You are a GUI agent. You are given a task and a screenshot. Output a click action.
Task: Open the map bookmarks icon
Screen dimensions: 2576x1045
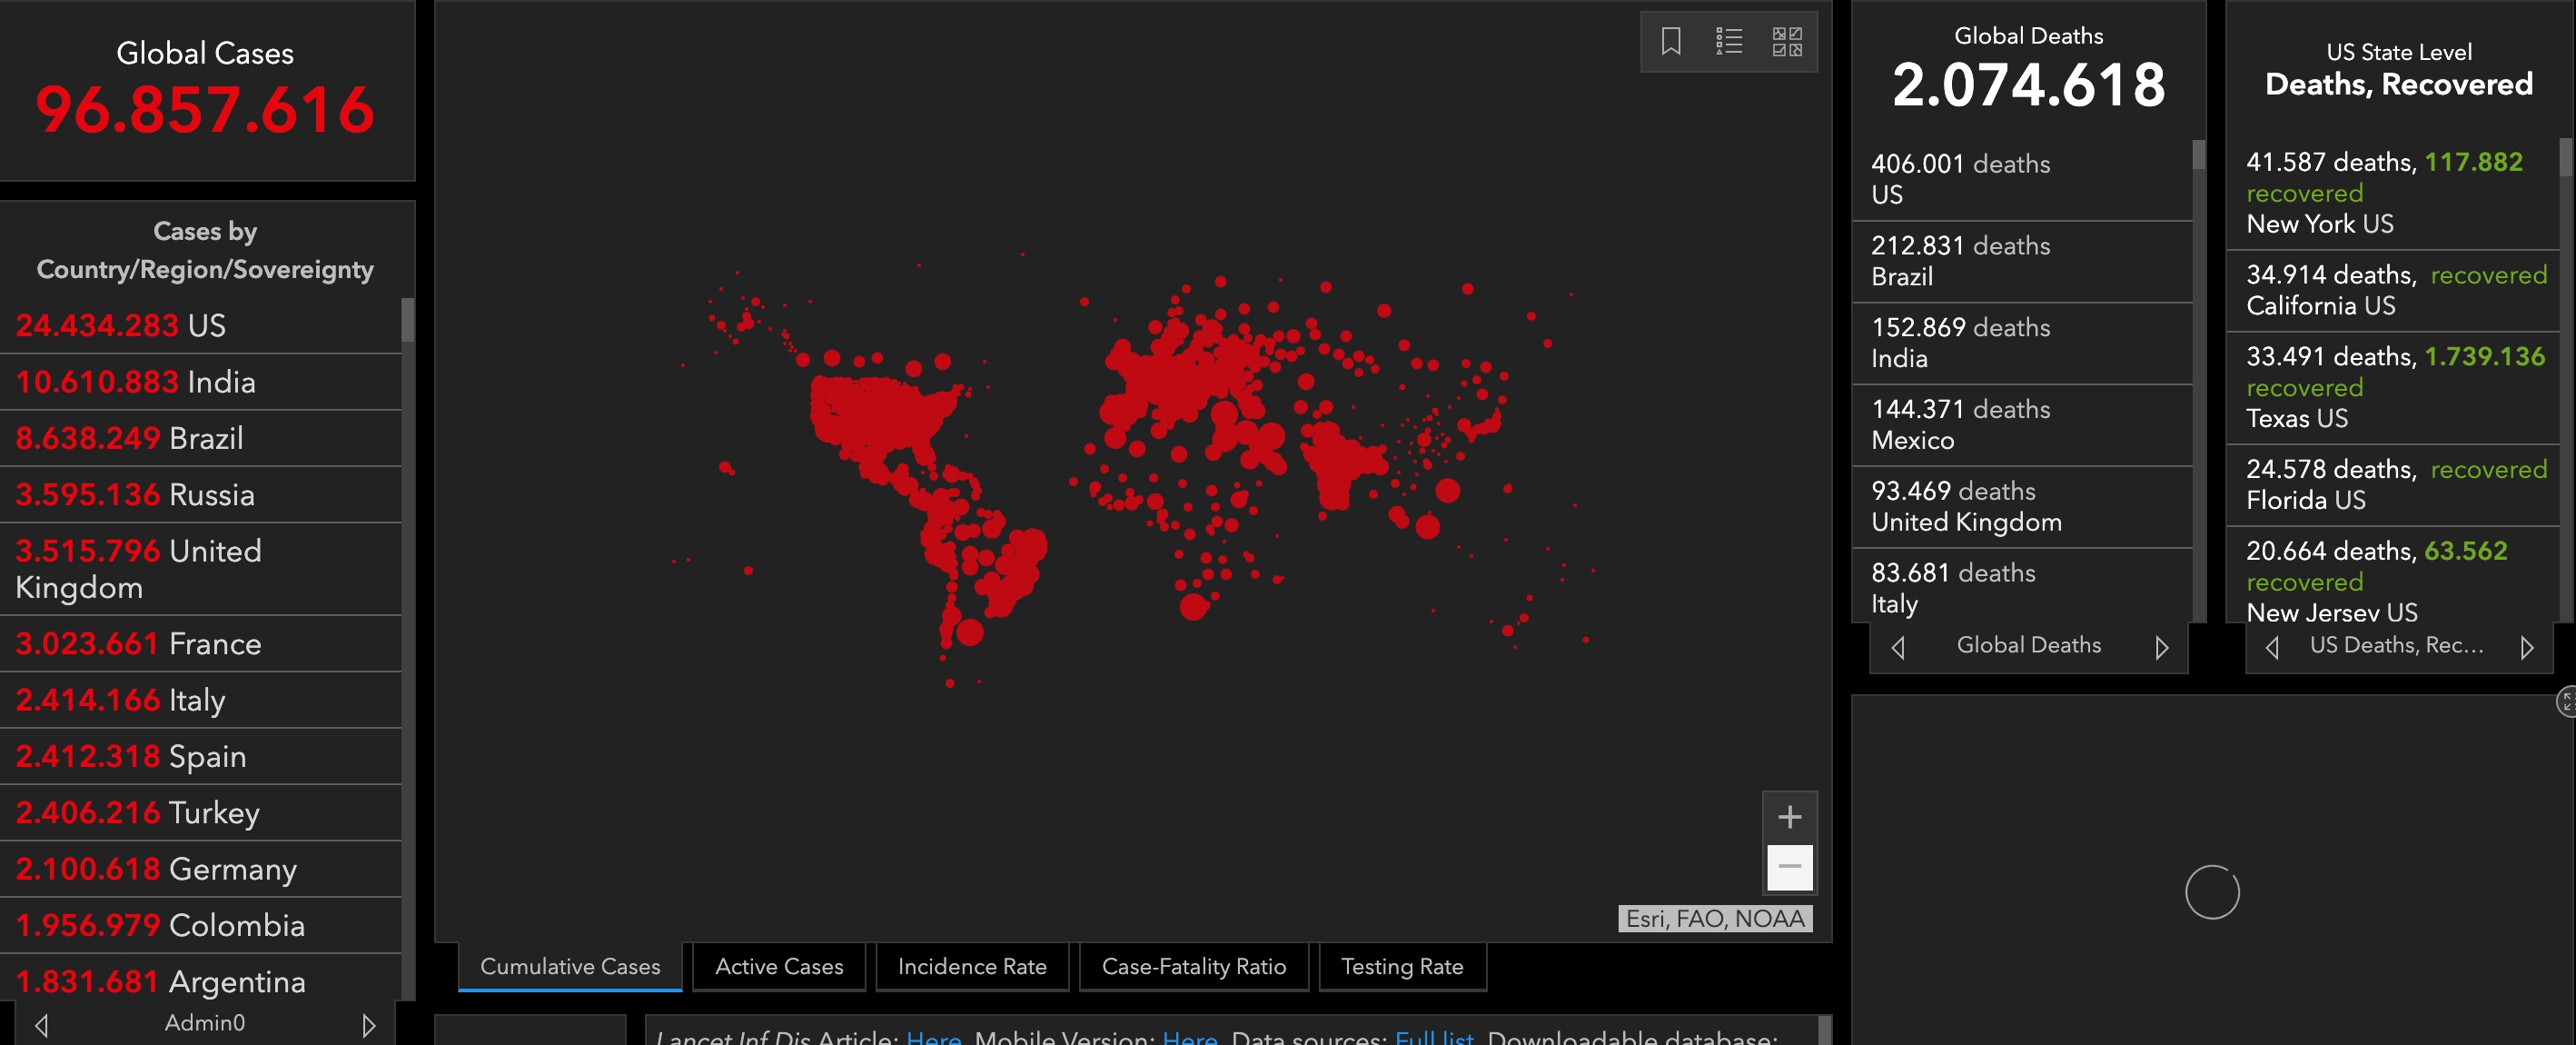[x=1670, y=41]
